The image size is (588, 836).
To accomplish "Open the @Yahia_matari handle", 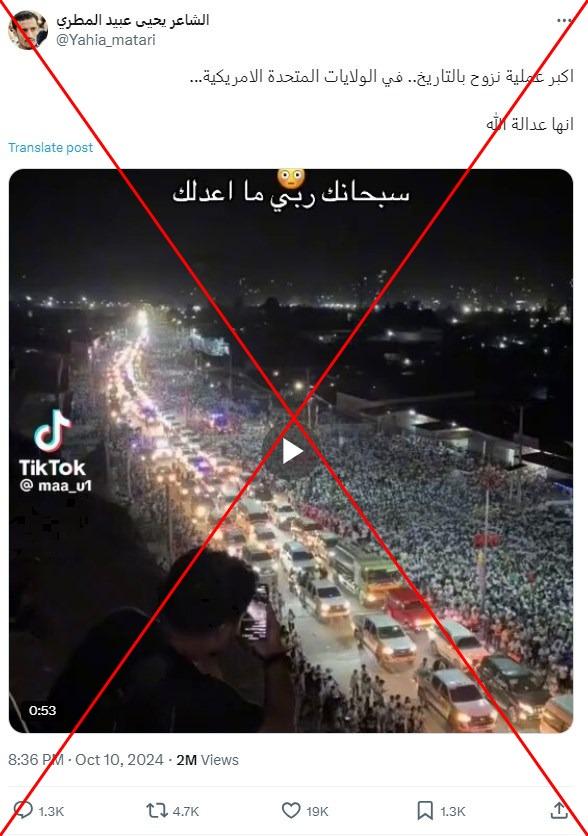I will 106,41.
